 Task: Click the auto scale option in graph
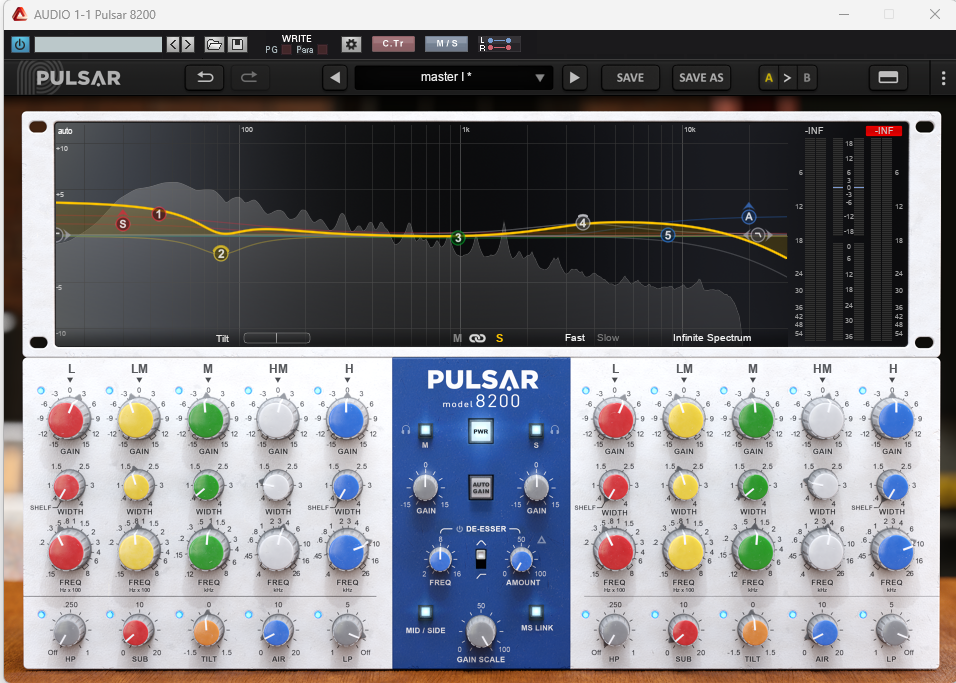coord(65,131)
